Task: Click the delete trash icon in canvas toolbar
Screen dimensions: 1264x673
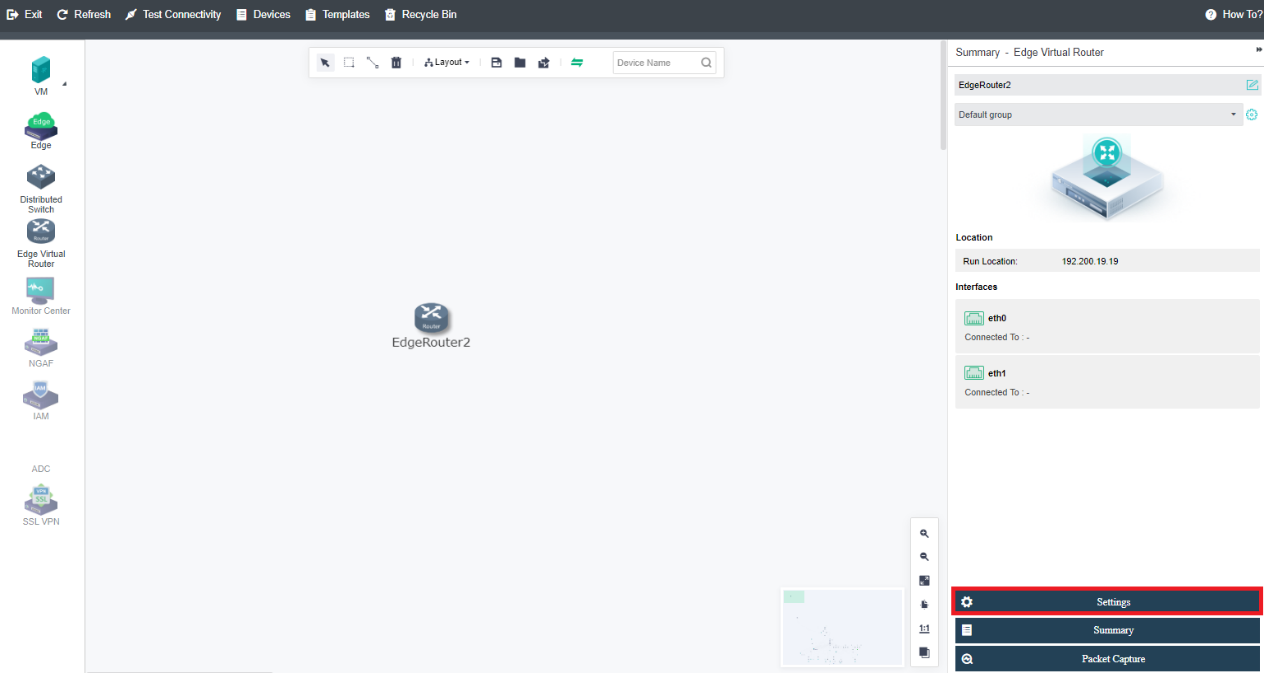Action: tap(396, 62)
